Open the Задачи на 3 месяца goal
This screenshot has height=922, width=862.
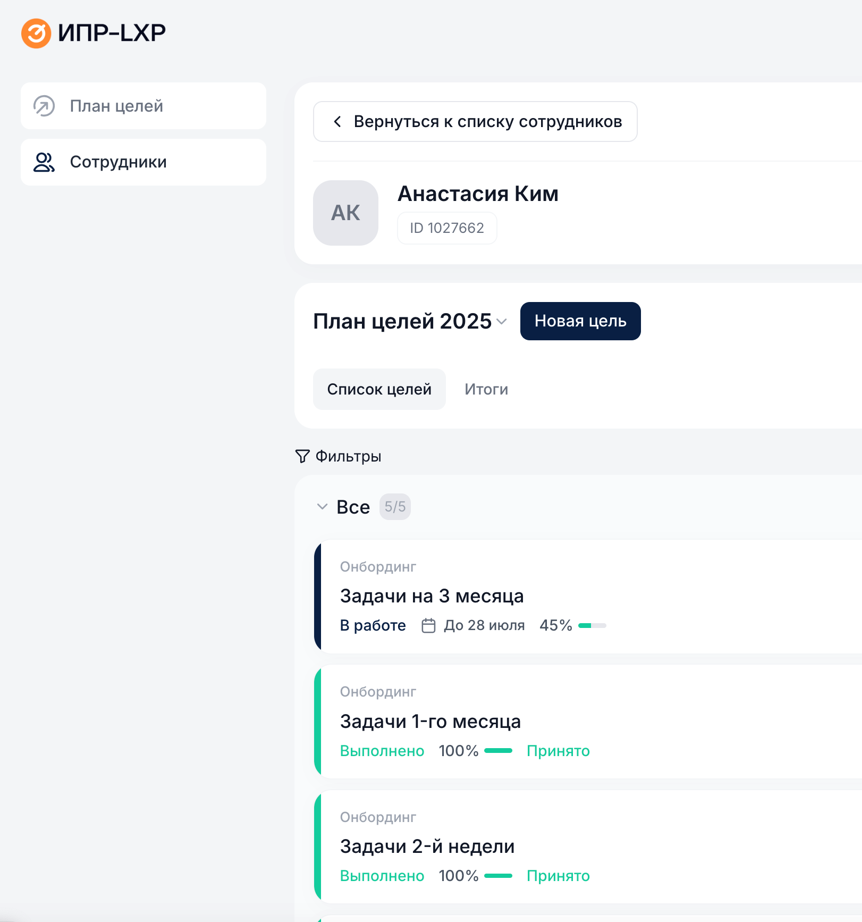pyautogui.click(x=432, y=596)
